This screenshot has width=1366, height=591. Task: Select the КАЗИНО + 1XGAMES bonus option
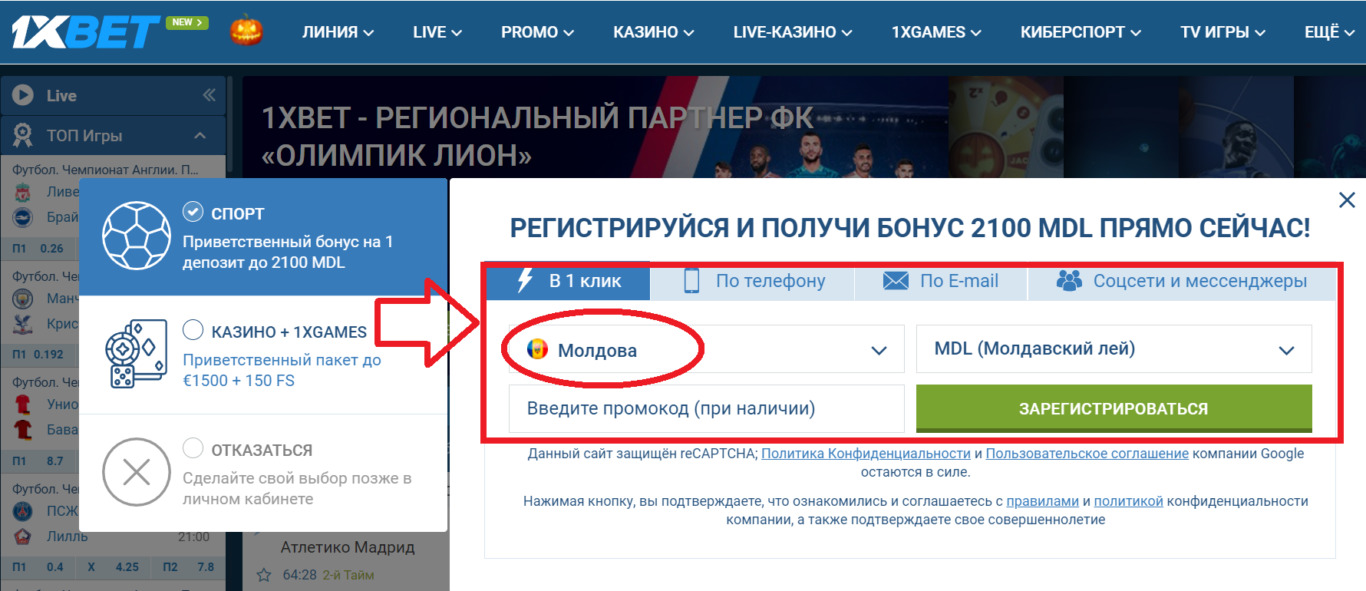point(193,330)
